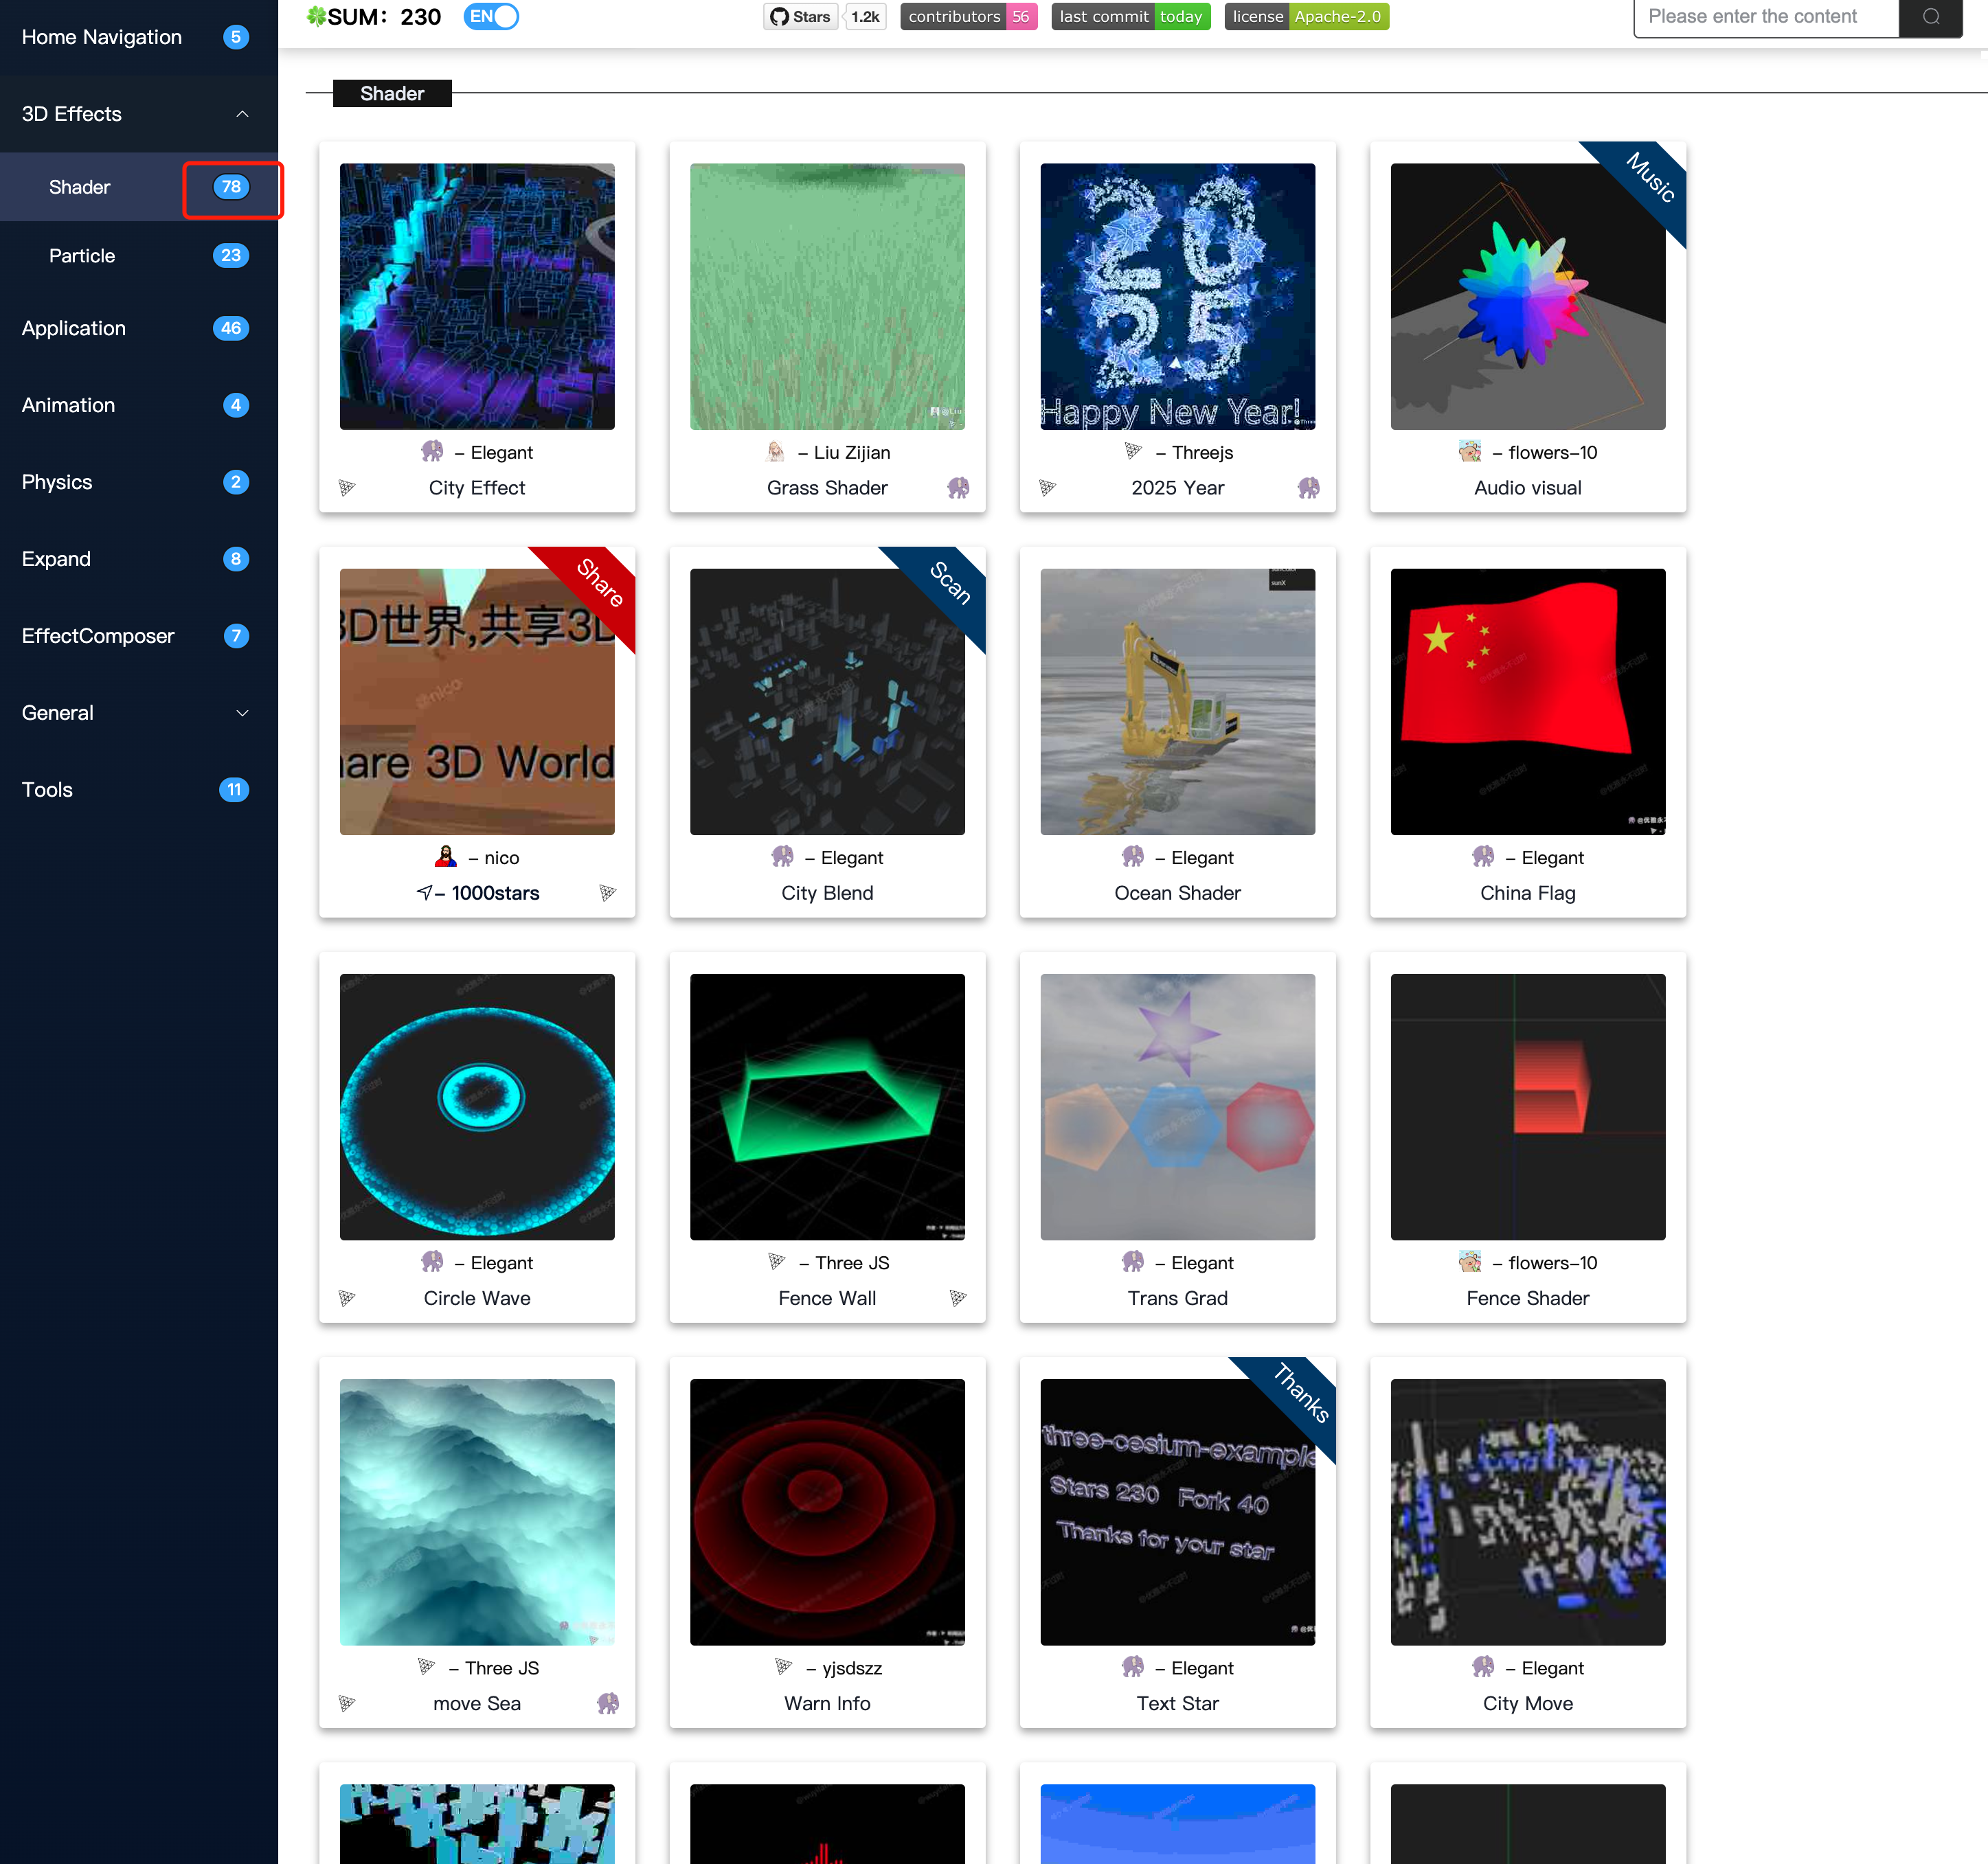Viewport: 1988px width, 1864px height.
Task: Open the move Sea thumbnail
Action: pyautogui.click(x=477, y=1512)
